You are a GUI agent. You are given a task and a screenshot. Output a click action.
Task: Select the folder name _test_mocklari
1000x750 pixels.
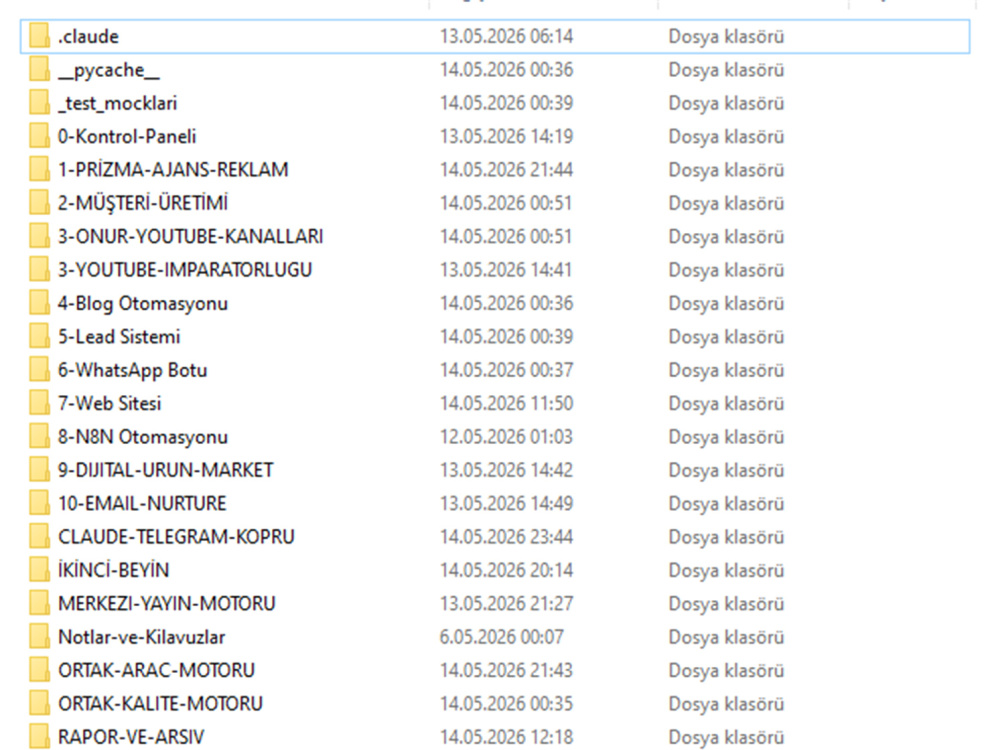tap(117, 103)
